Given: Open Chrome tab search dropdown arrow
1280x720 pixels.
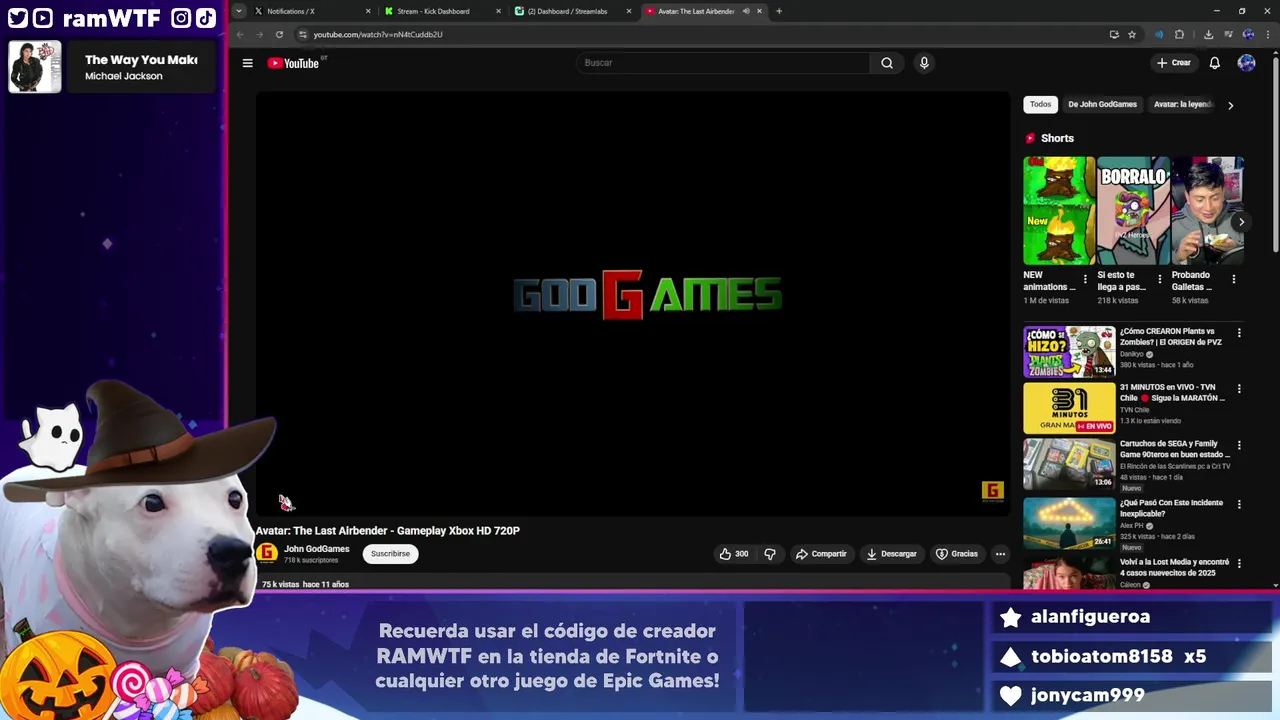Looking at the screenshot, I should coord(238,11).
